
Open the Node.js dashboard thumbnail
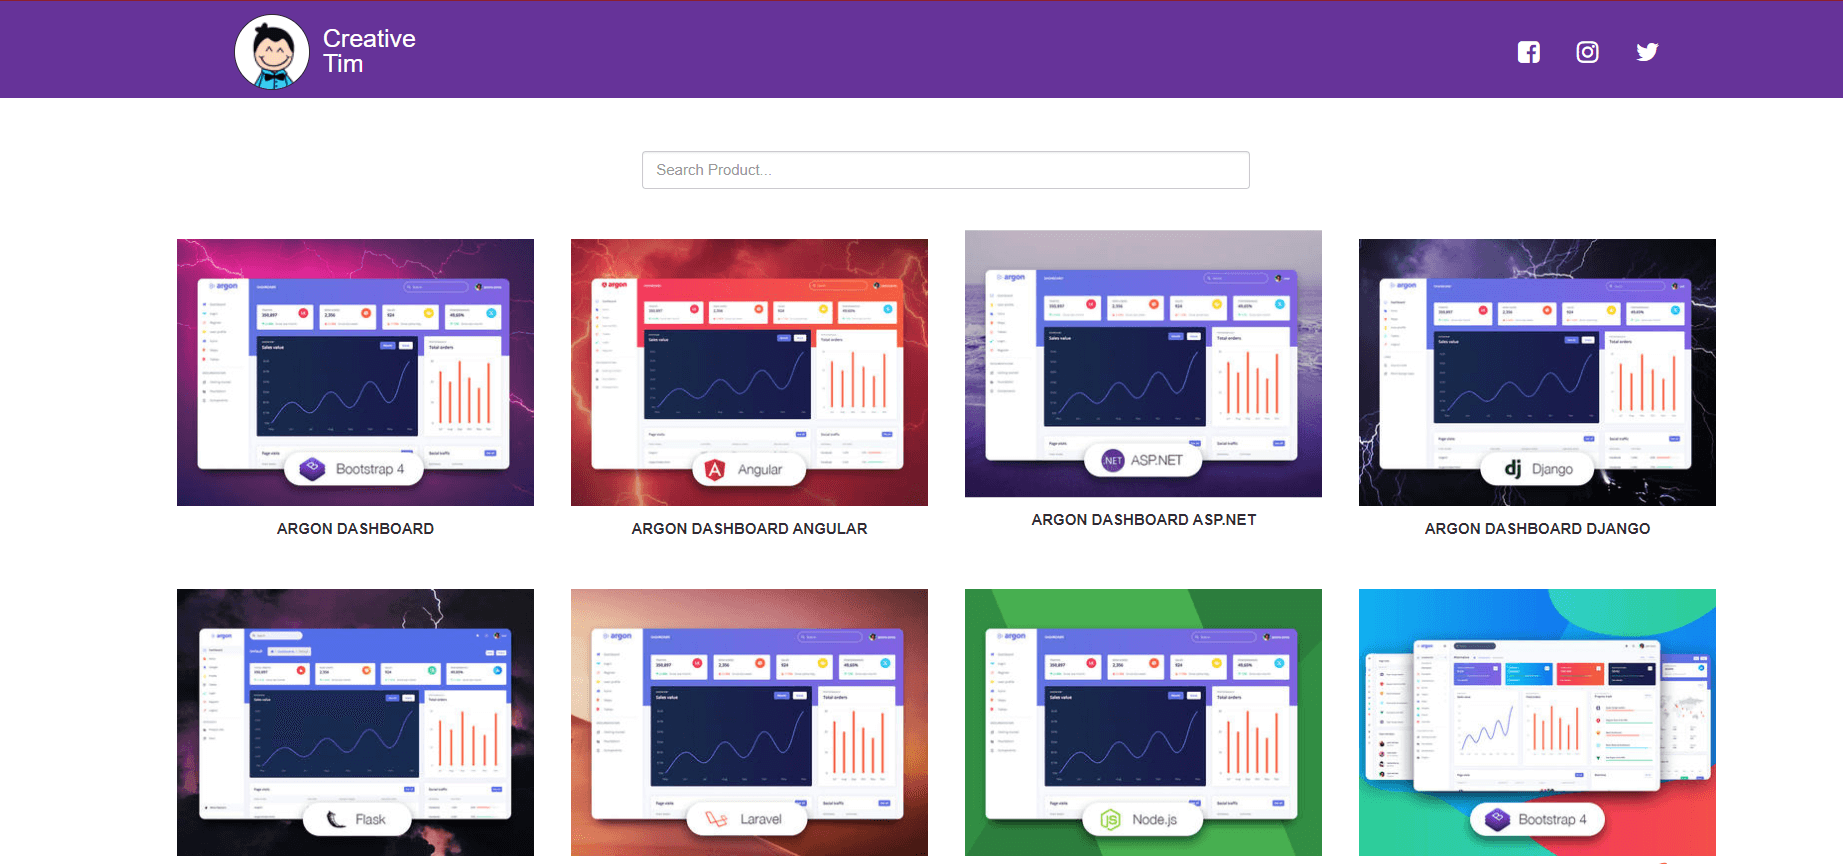pos(1143,722)
